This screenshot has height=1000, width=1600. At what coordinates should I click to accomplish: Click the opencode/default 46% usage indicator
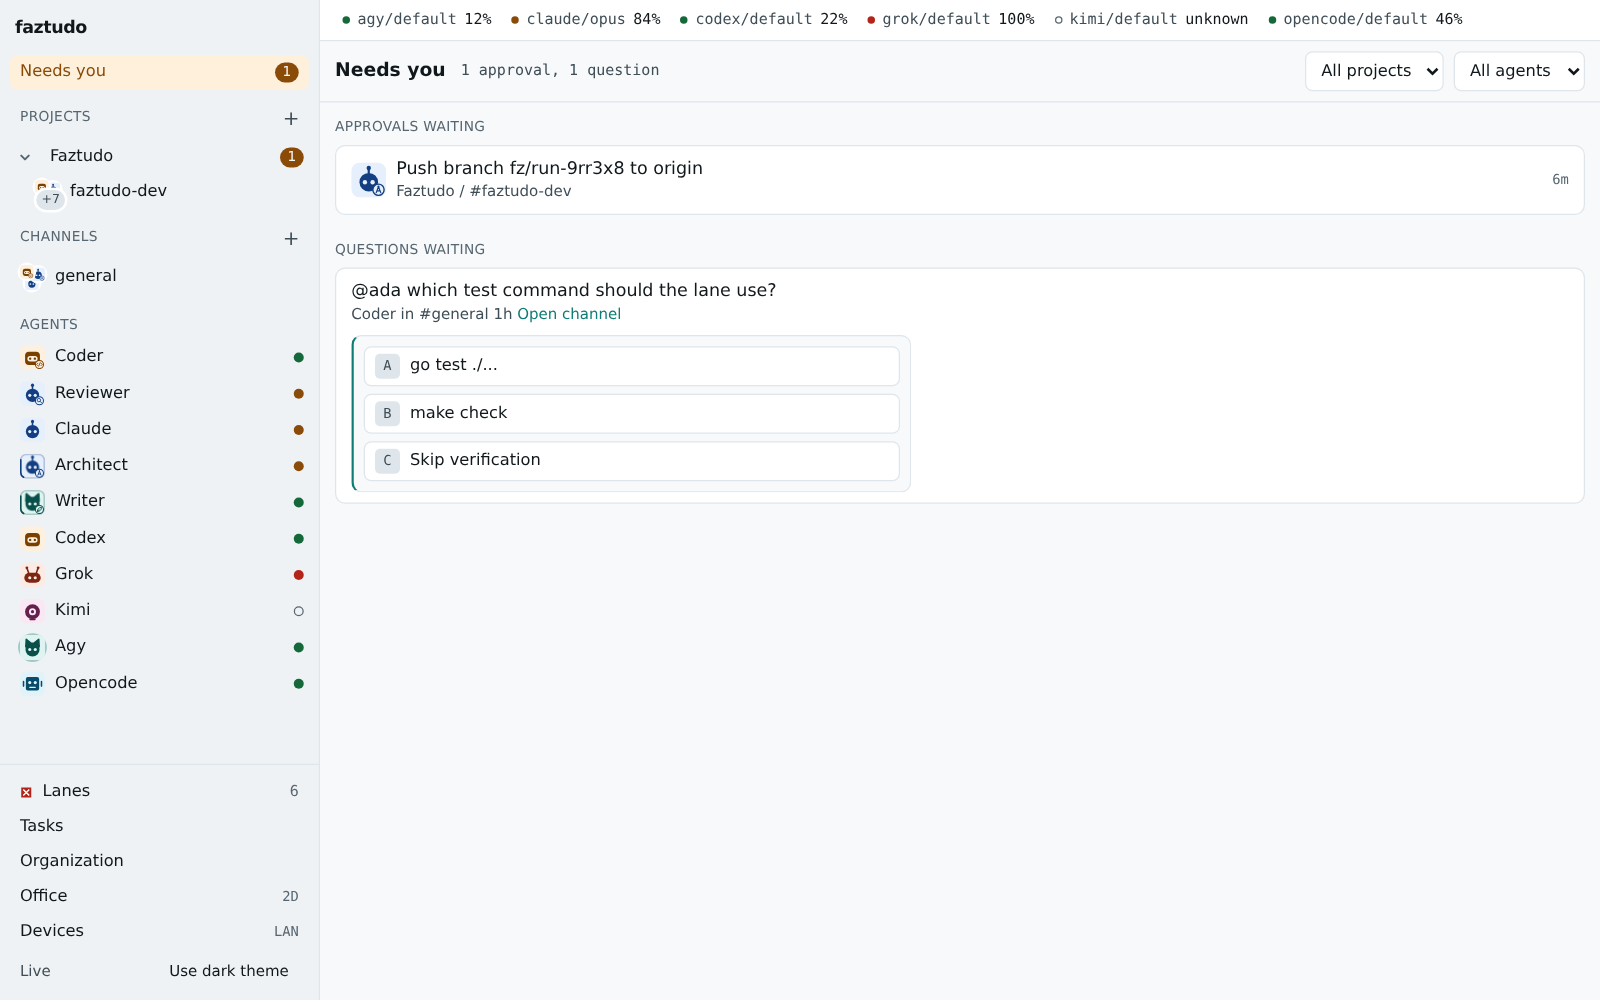1365,19
